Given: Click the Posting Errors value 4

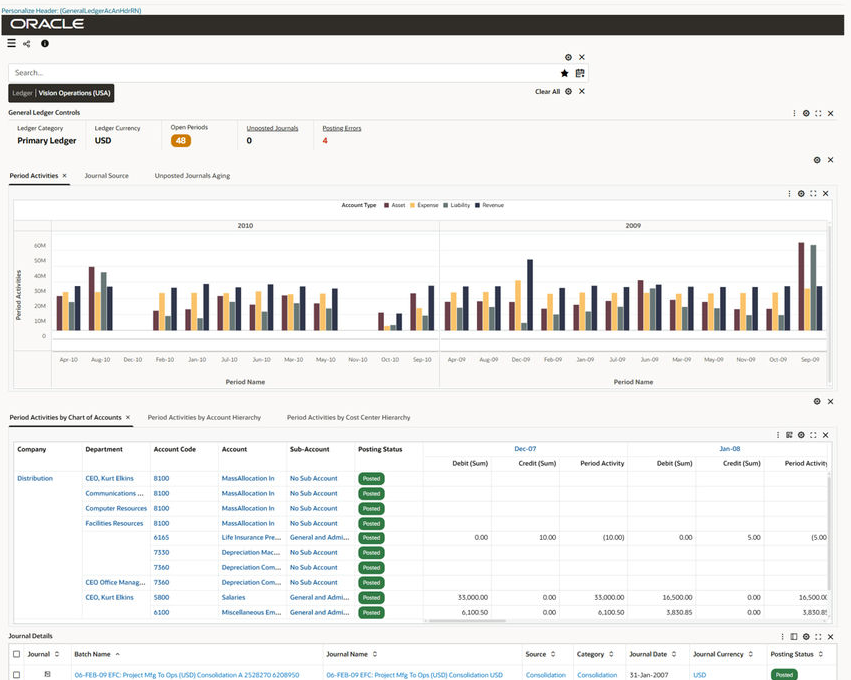Looking at the screenshot, I should tap(325, 141).
